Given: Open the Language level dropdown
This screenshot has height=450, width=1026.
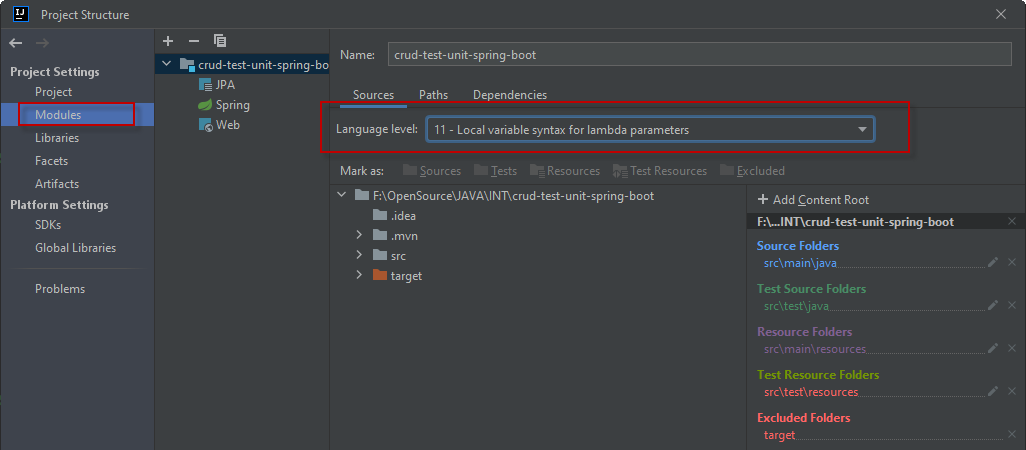Looking at the screenshot, I should (x=650, y=130).
